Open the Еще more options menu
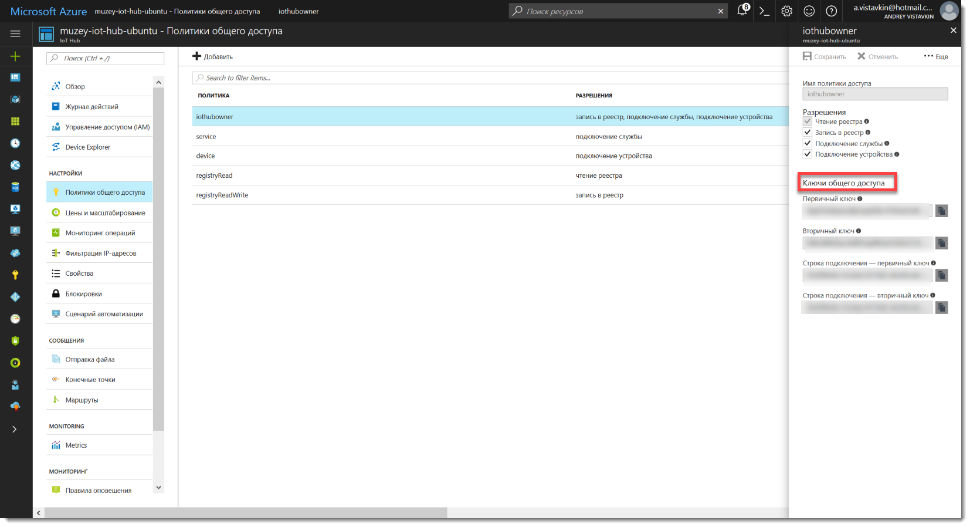 pyautogui.click(x=936, y=56)
